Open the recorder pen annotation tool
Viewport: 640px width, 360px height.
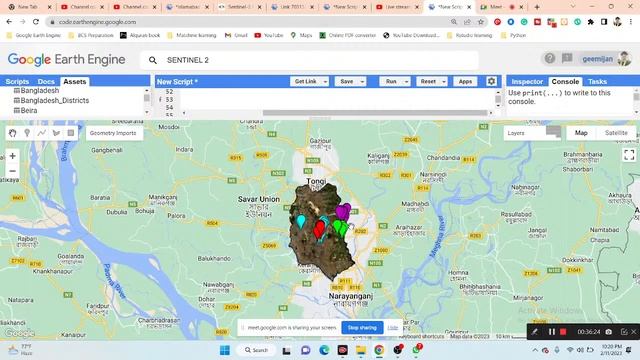pyautogui.click(x=535, y=332)
